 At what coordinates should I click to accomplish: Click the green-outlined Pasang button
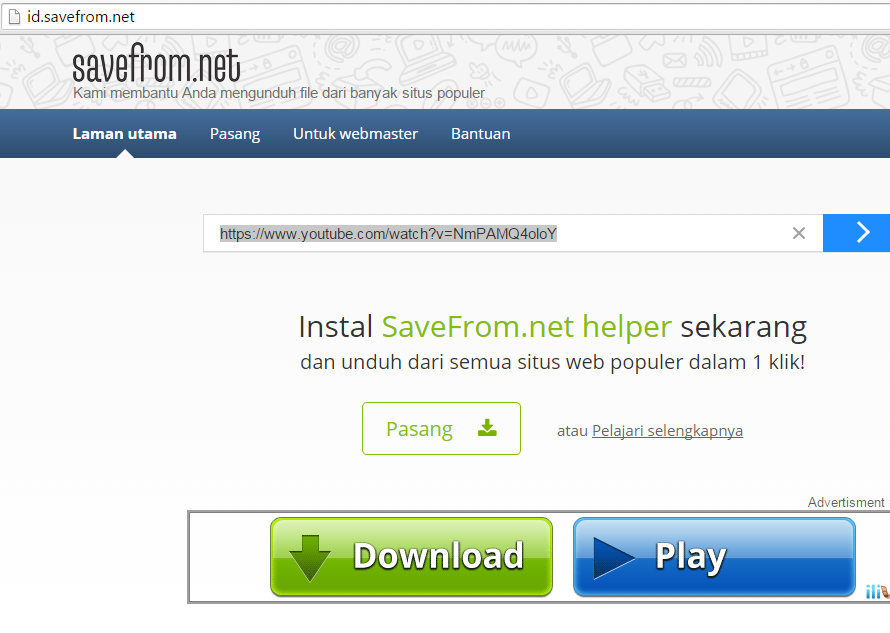pos(441,429)
